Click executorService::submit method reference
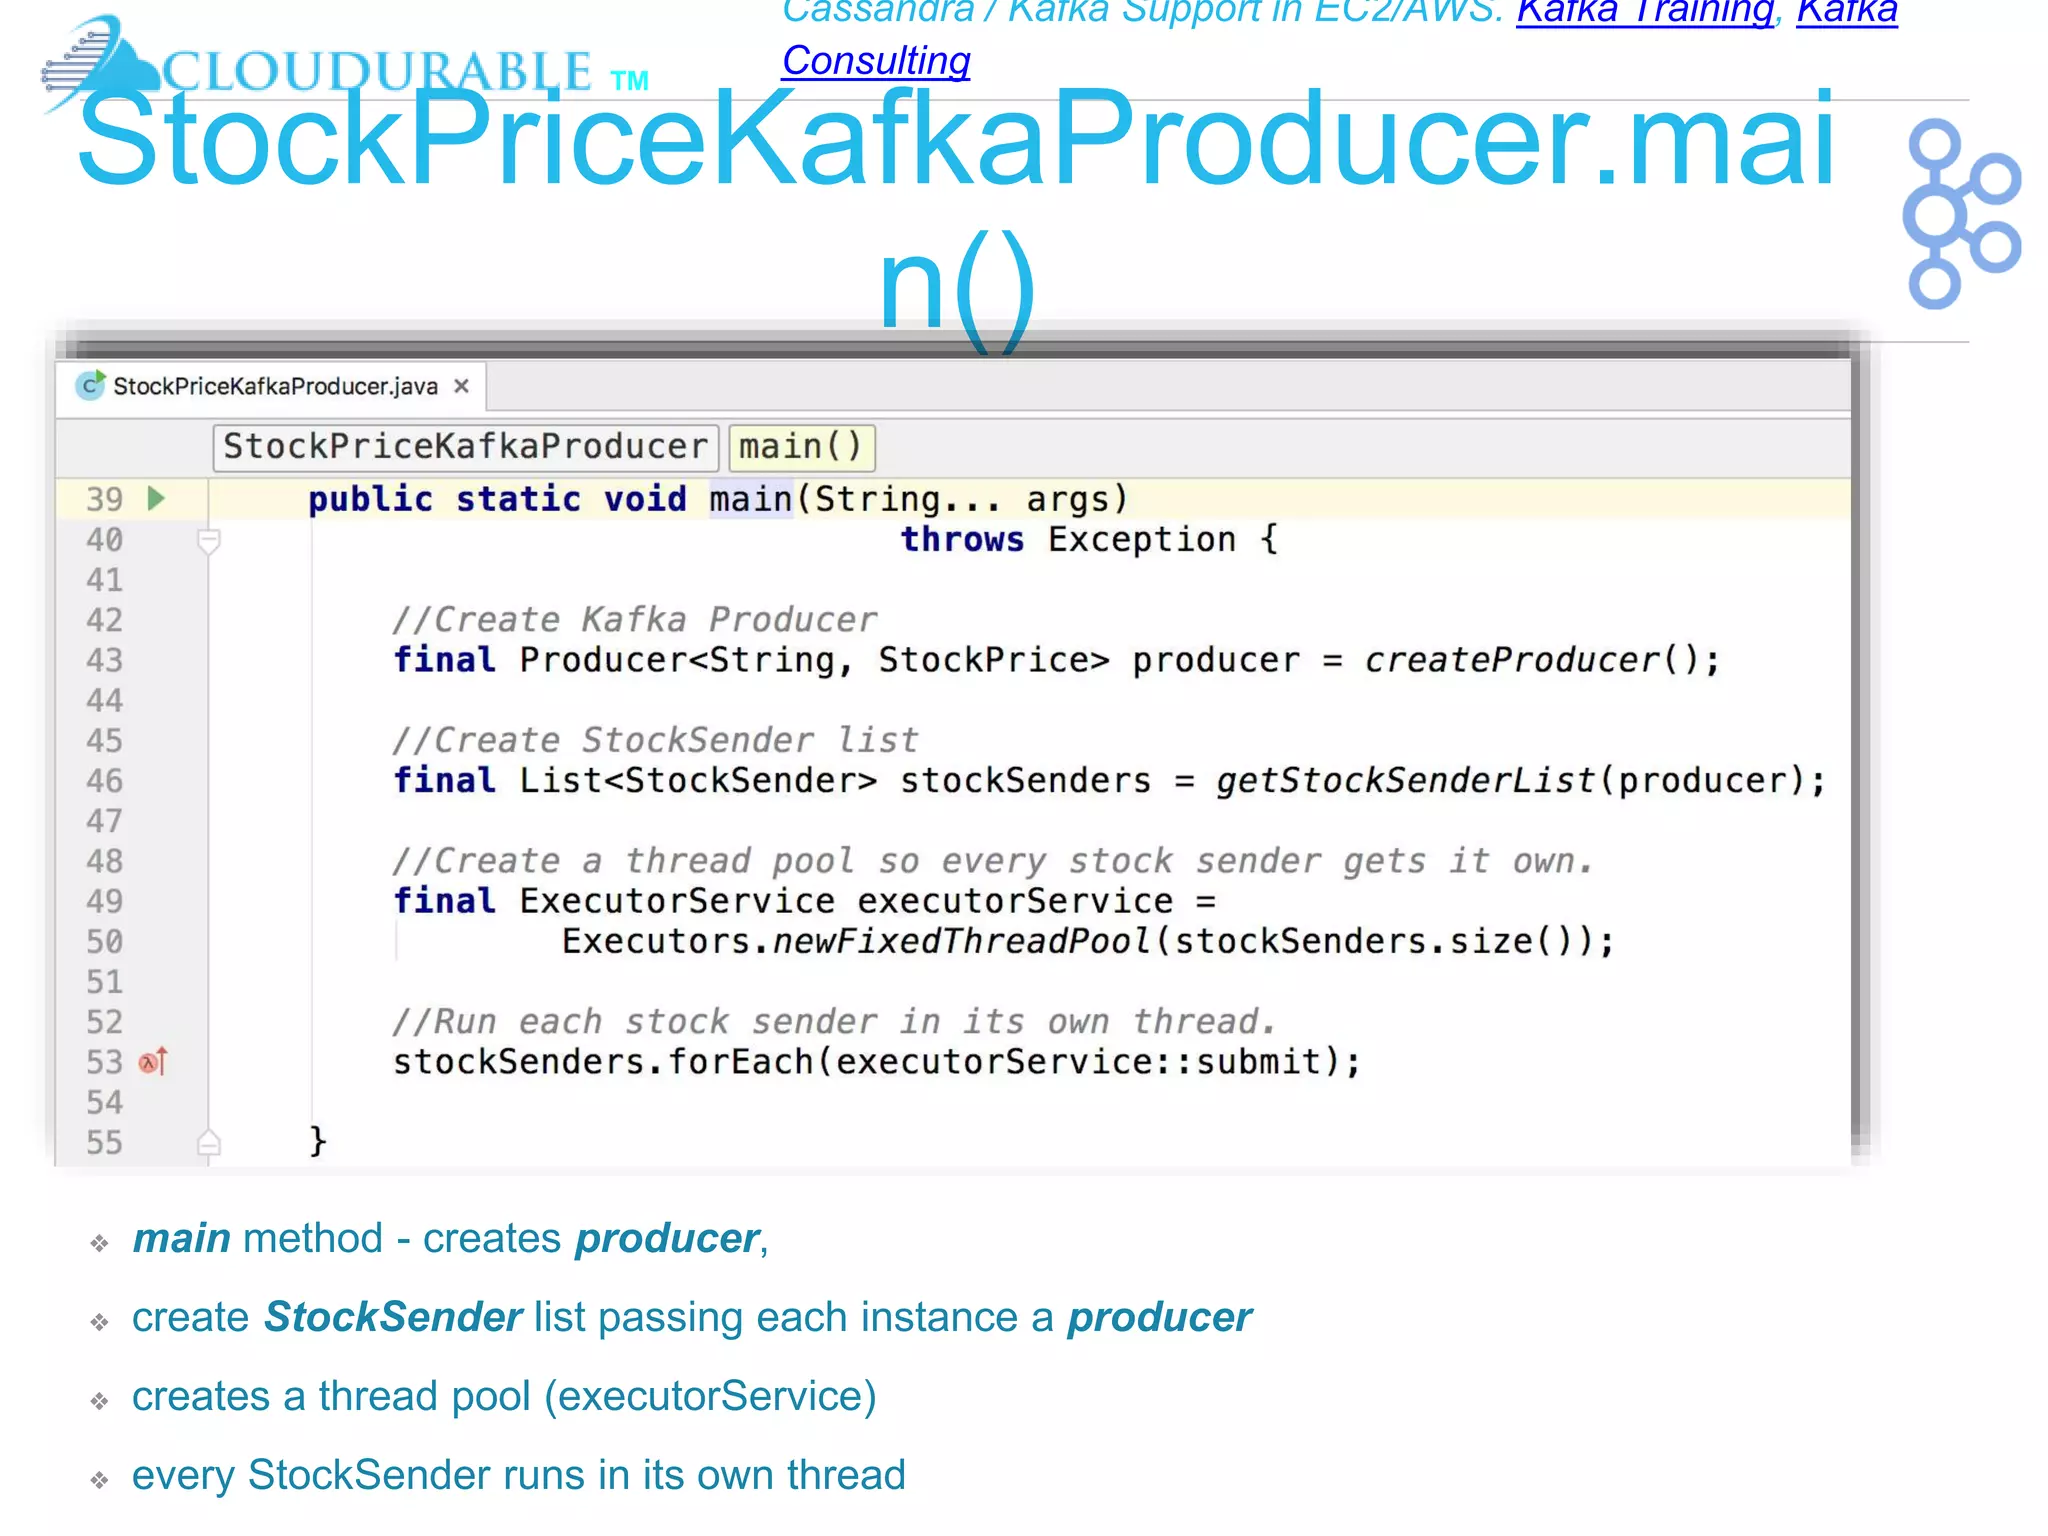The height and width of the screenshot is (1536, 2048). (1080, 1061)
